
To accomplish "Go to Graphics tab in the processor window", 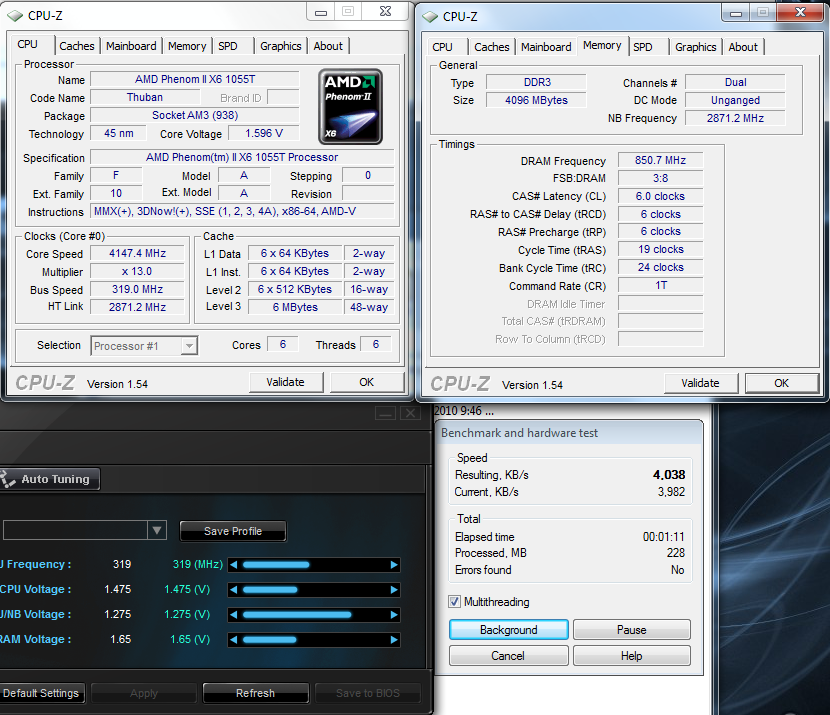I will pyautogui.click(x=281, y=46).
